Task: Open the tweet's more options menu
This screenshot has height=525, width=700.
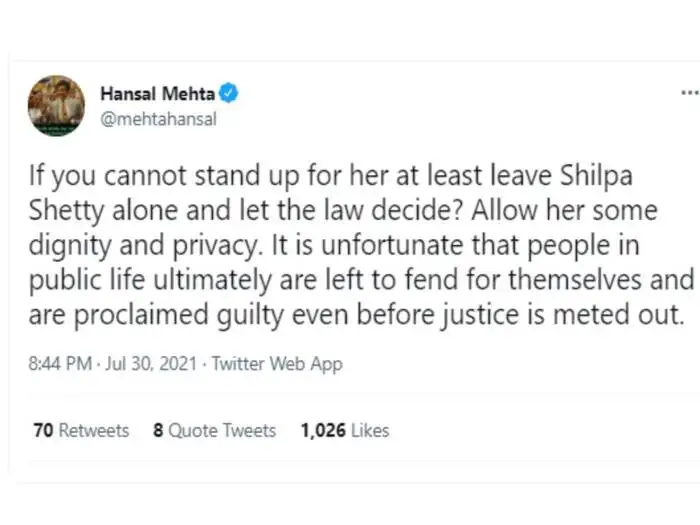Action: (689, 94)
